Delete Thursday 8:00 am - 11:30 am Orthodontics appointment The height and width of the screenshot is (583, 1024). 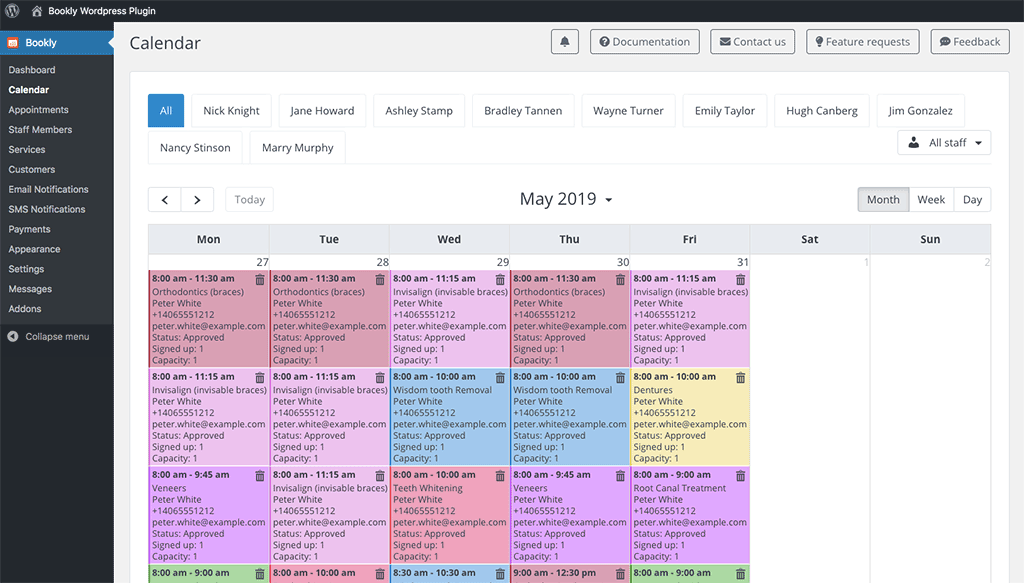(x=620, y=279)
